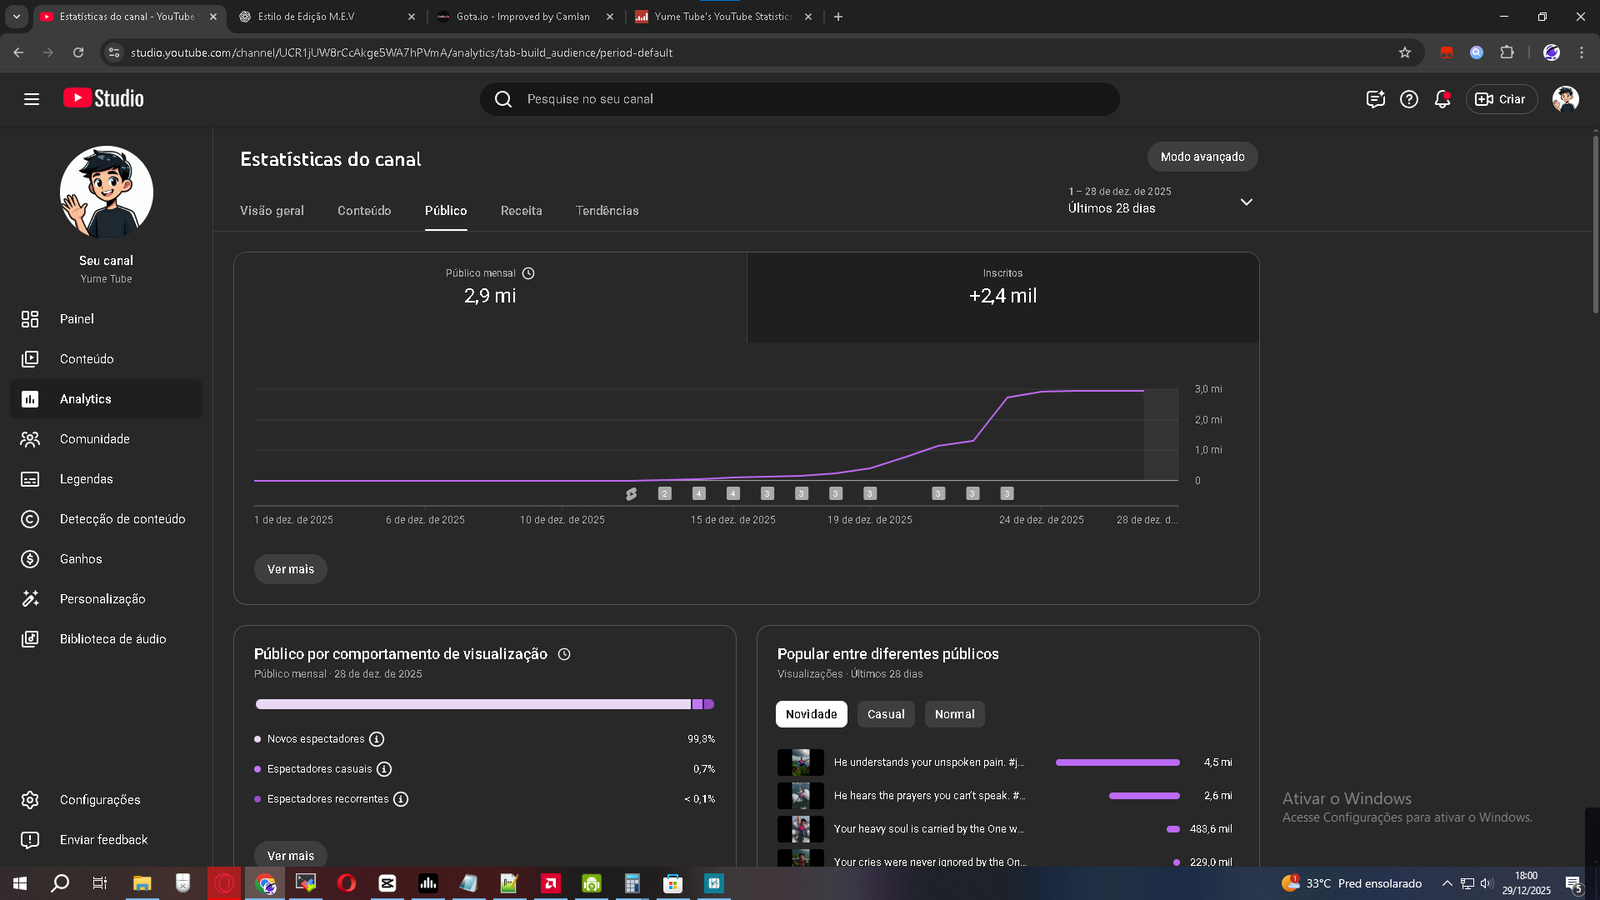Click the Criar button

pyautogui.click(x=1501, y=99)
